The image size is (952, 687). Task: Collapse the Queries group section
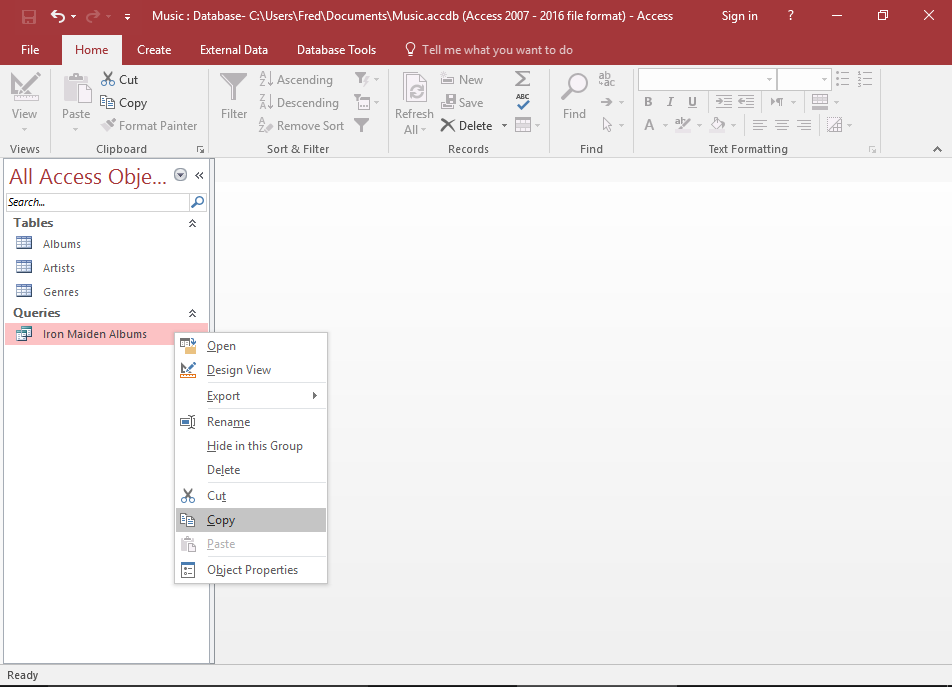(x=193, y=314)
